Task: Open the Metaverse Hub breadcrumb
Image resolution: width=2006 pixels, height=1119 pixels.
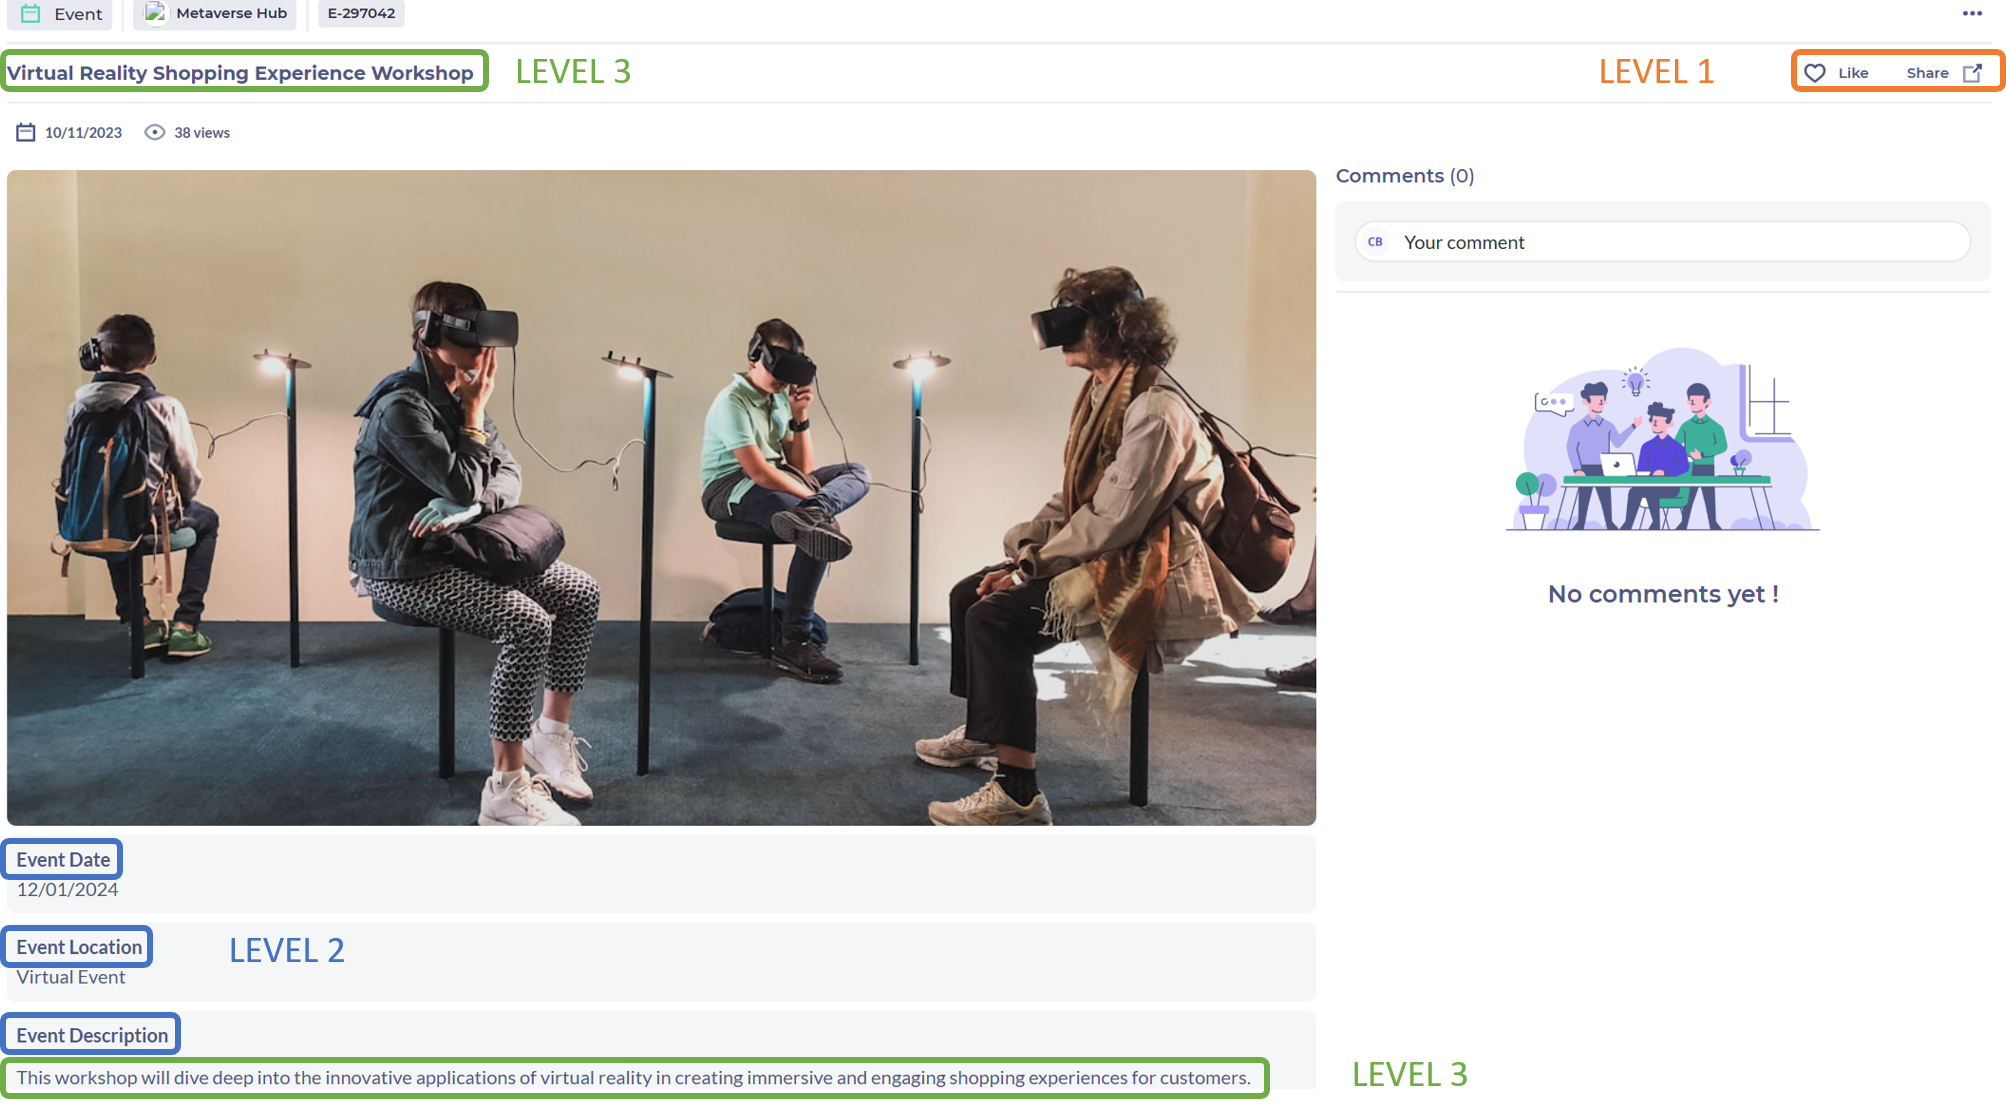Action: click(x=231, y=13)
